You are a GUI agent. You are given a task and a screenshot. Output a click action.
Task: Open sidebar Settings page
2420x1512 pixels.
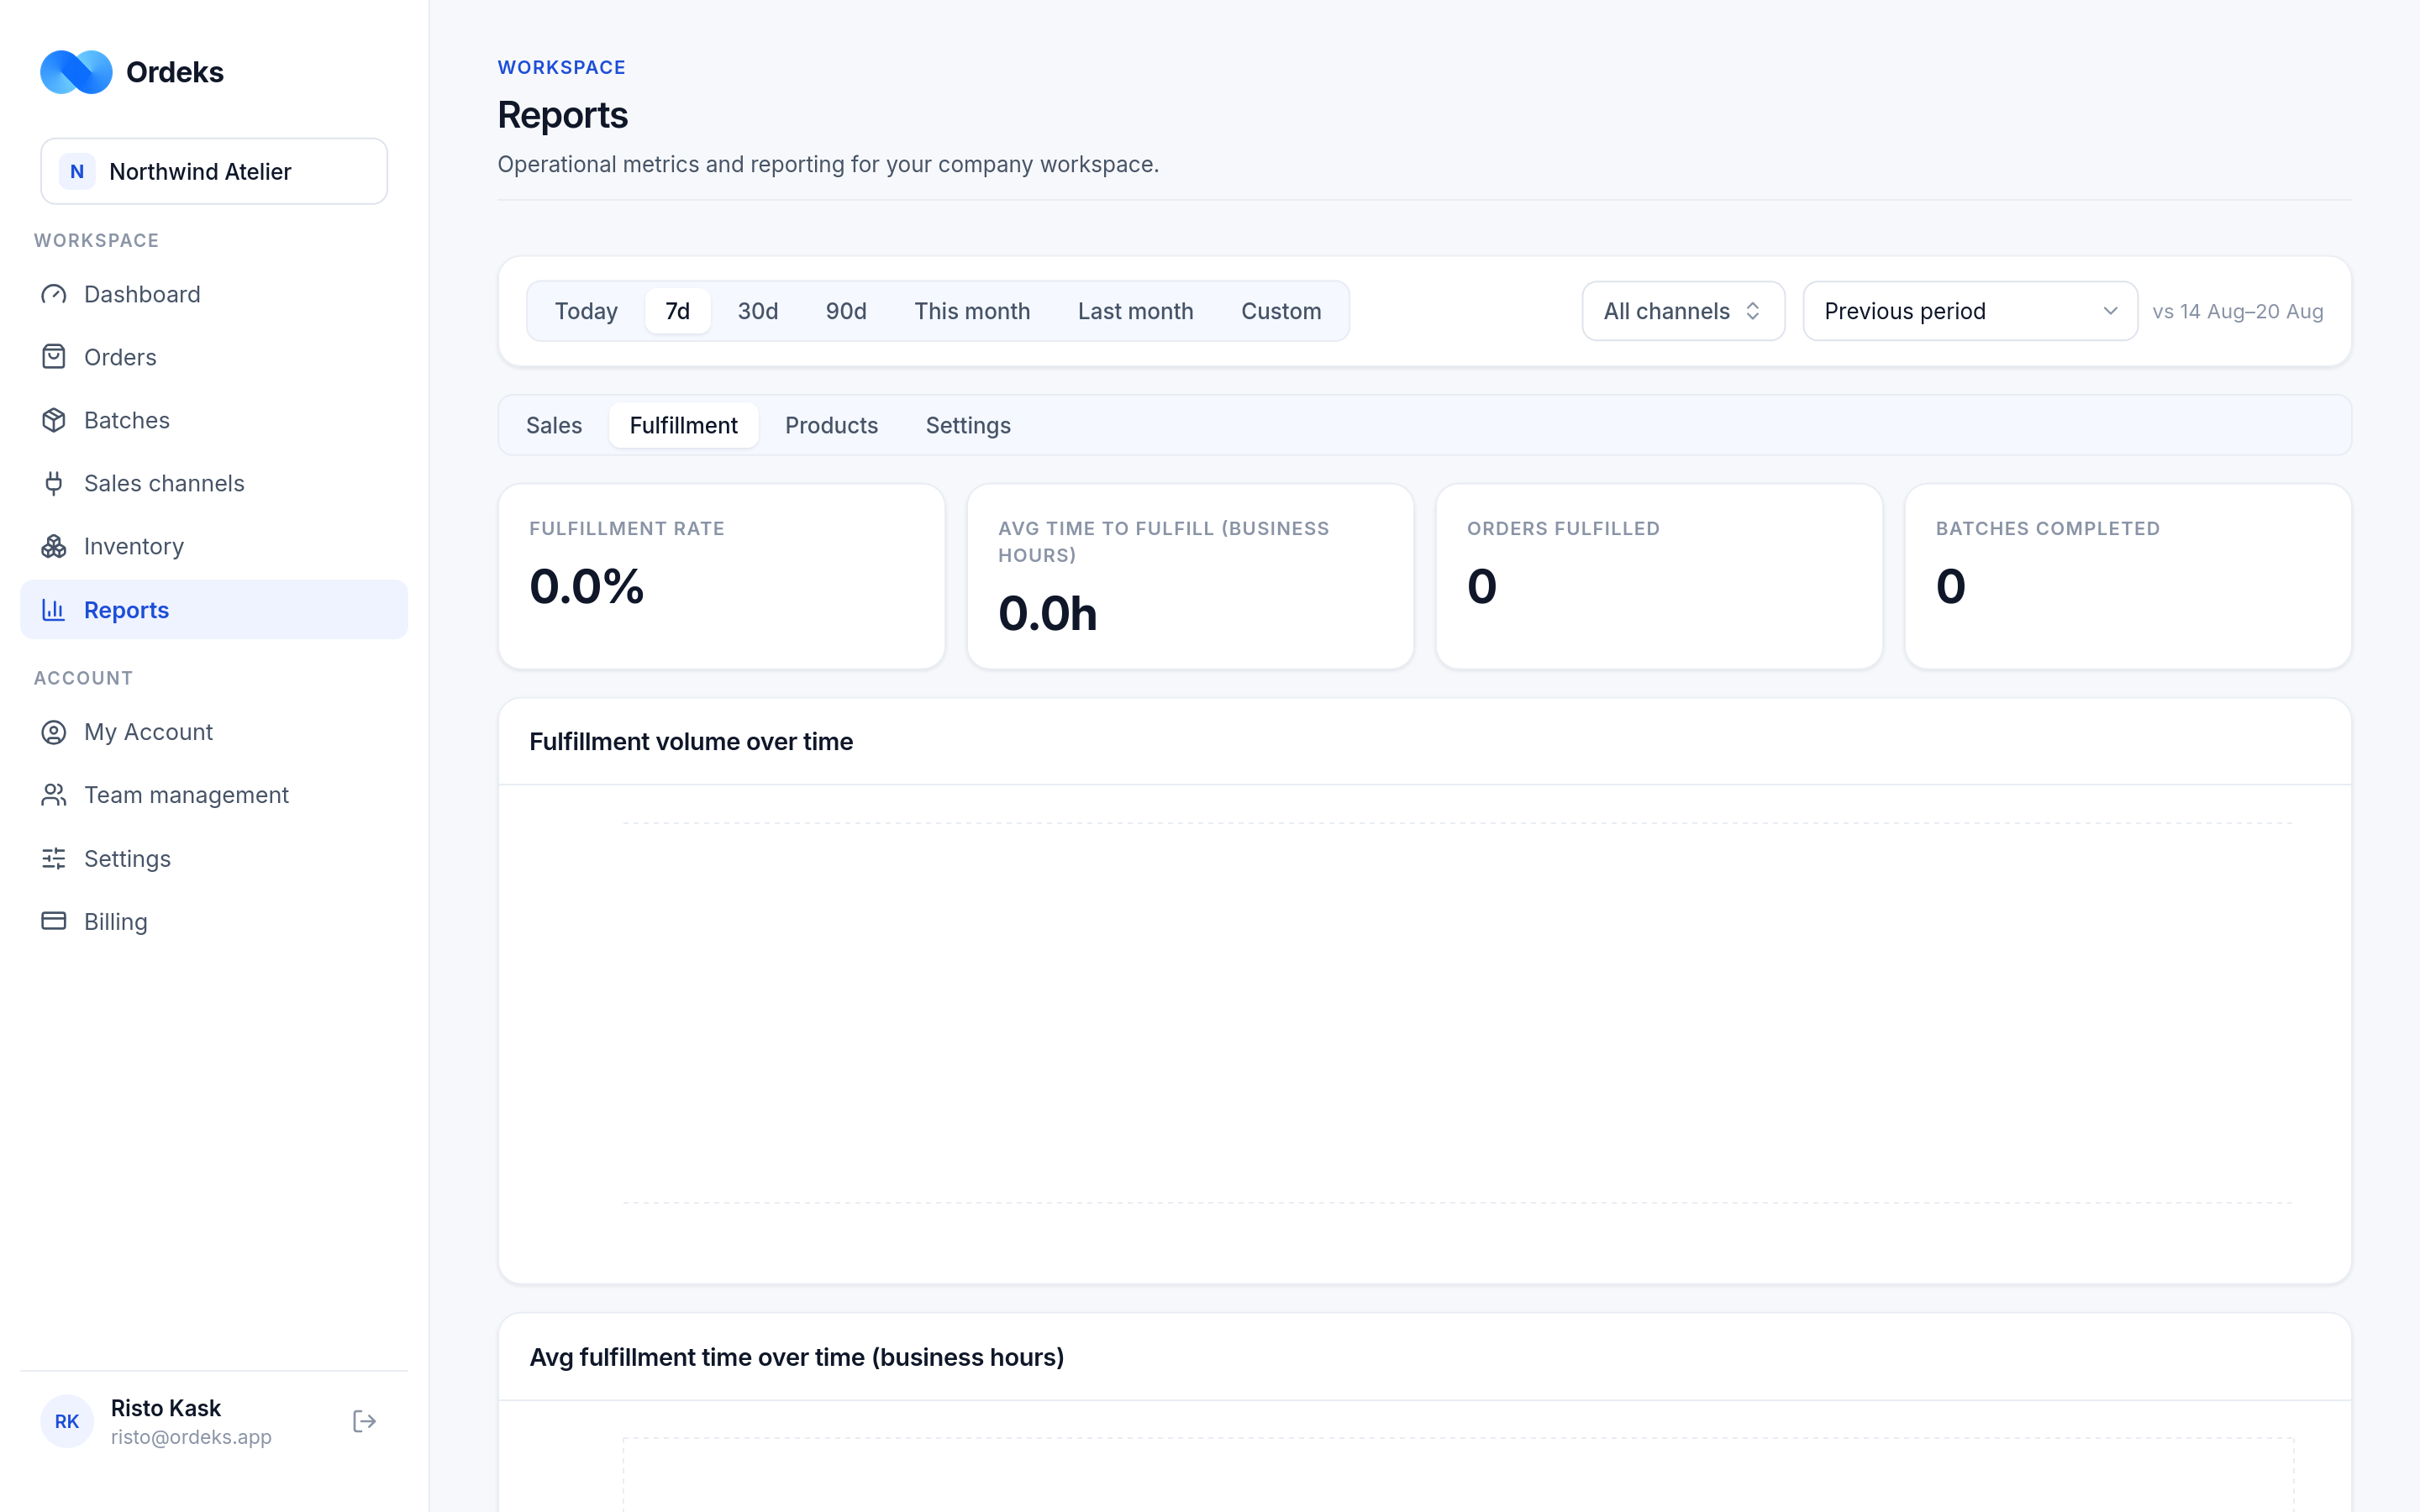point(214,858)
